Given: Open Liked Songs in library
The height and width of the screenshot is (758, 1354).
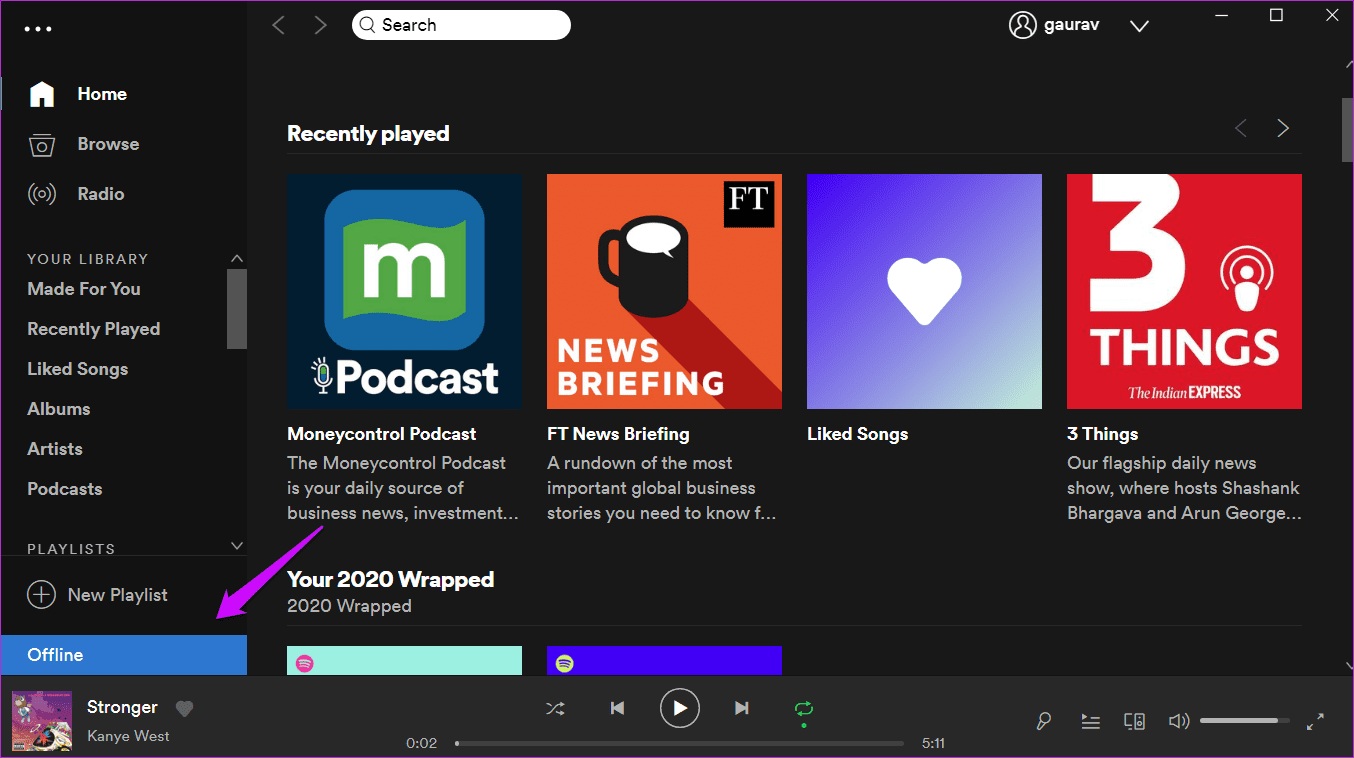Looking at the screenshot, I should pos(78,369).
